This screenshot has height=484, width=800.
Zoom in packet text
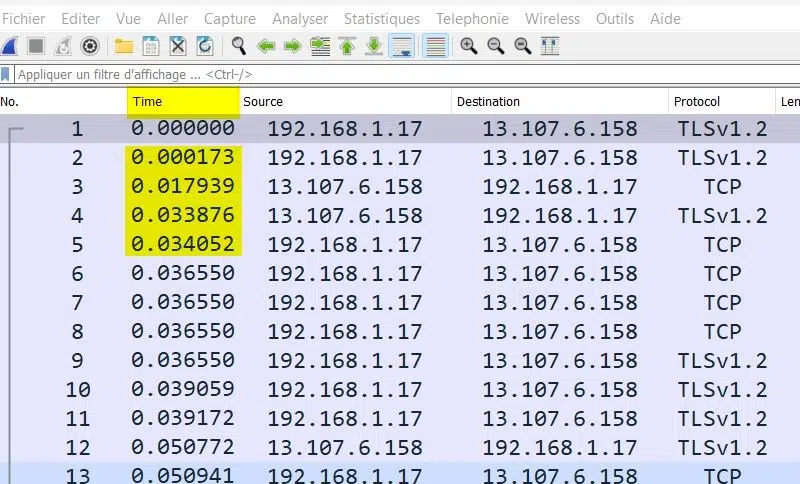point(468,46)
